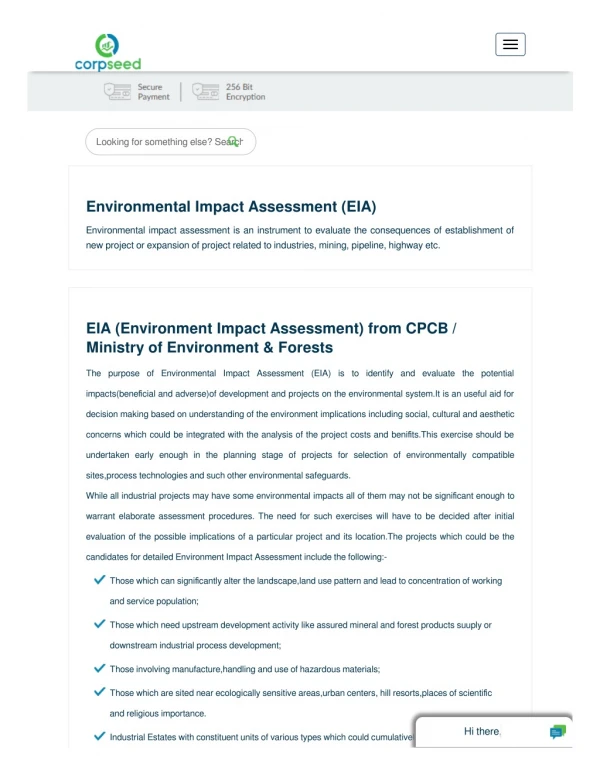The width and height of the screenshot is (600, 775).
Task: Click the checkmark beside 'hazardous materials' item
Action: (99, 668)
